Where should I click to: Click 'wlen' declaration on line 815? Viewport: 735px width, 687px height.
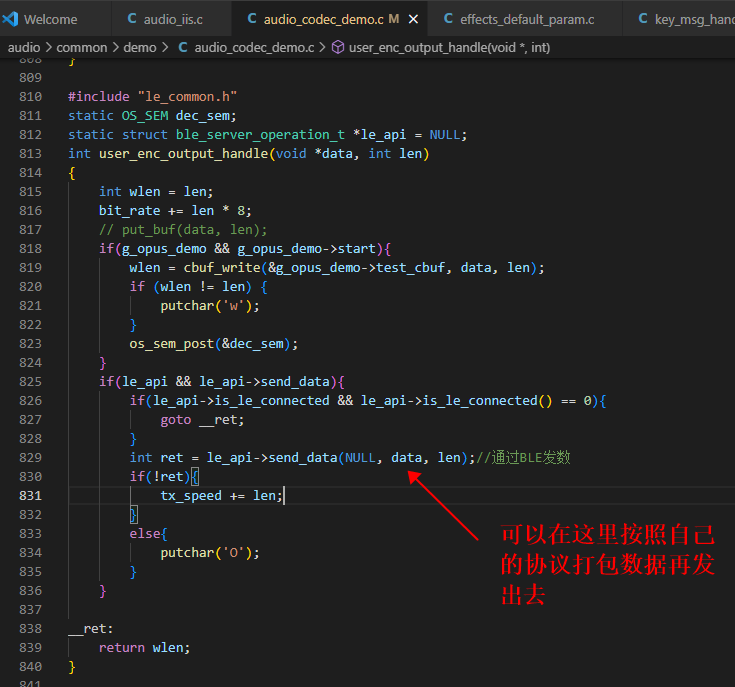pyautogui.click(x=145, y=192)
